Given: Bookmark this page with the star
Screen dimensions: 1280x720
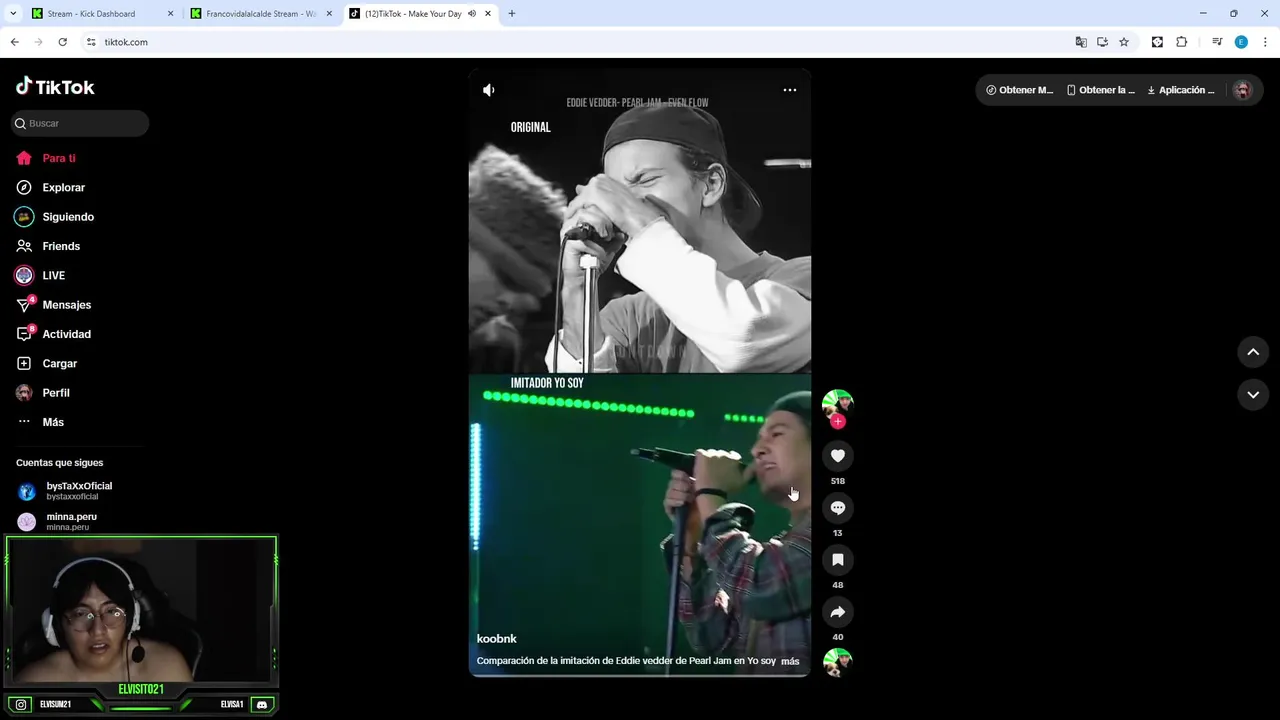Looking at the screenshot, I should (x=1124, y=42).
